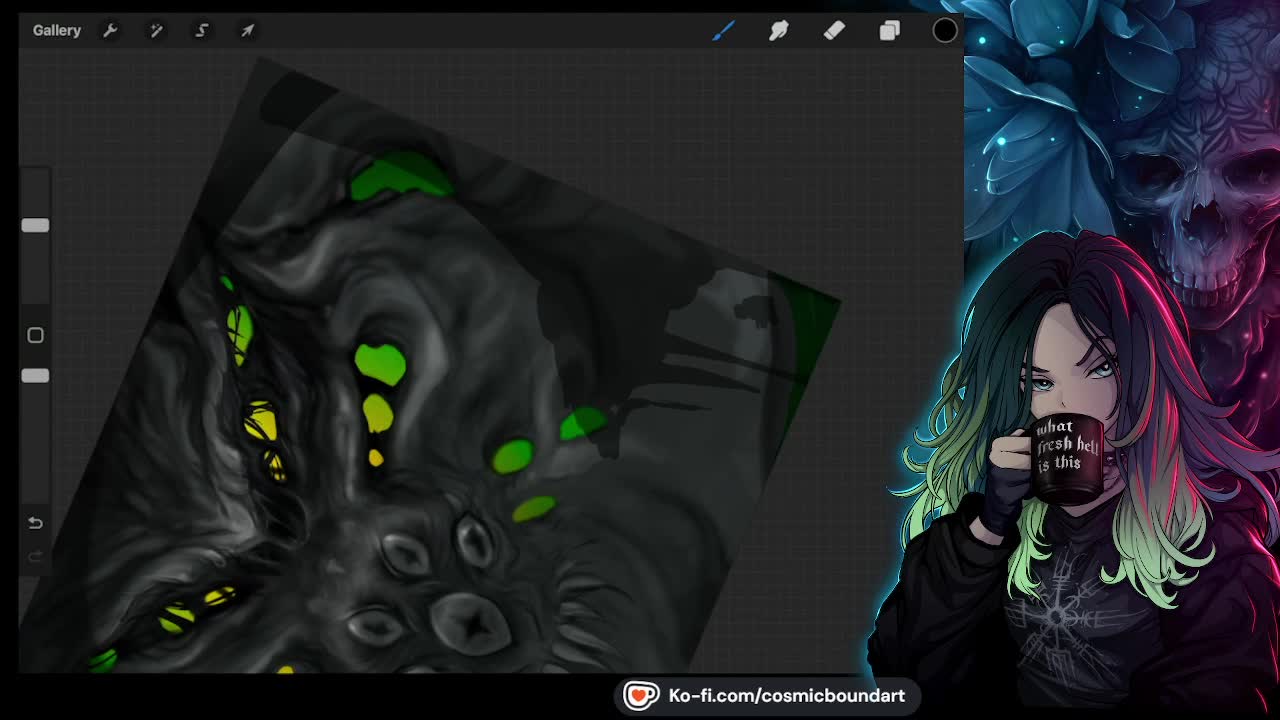This screenshot has width=1280, height=720.
Task: Open the Actions wrench menu
Action: [x=110, y=31]
